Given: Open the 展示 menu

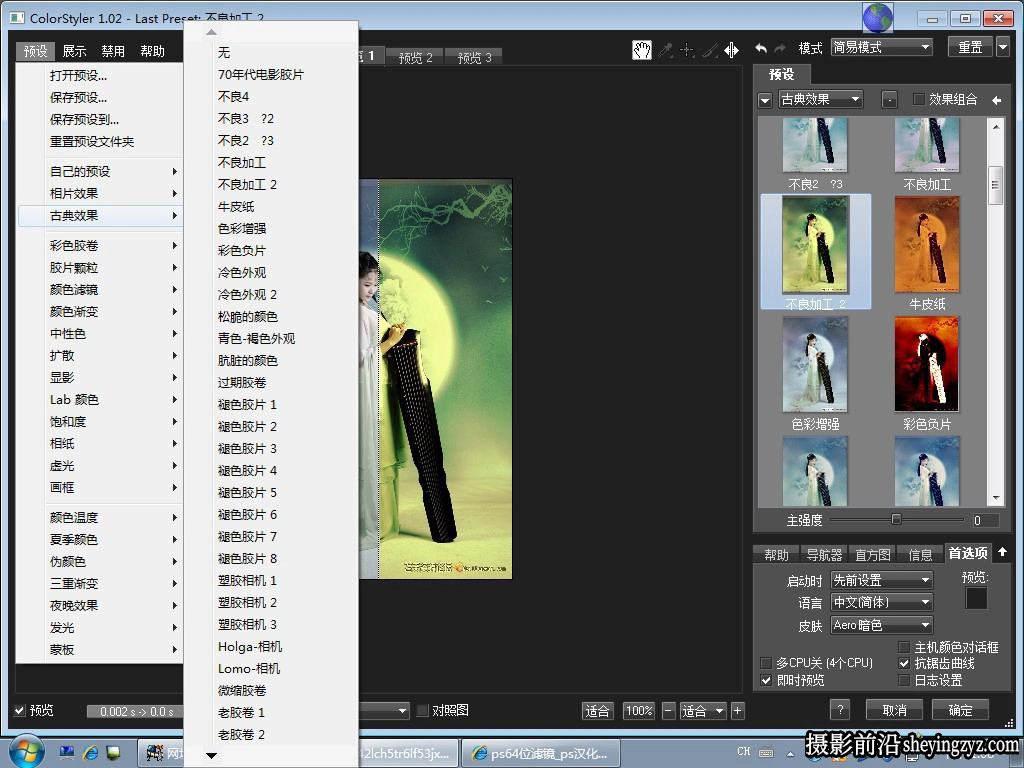Looking at the screenshot, I should tap(74, 51).
